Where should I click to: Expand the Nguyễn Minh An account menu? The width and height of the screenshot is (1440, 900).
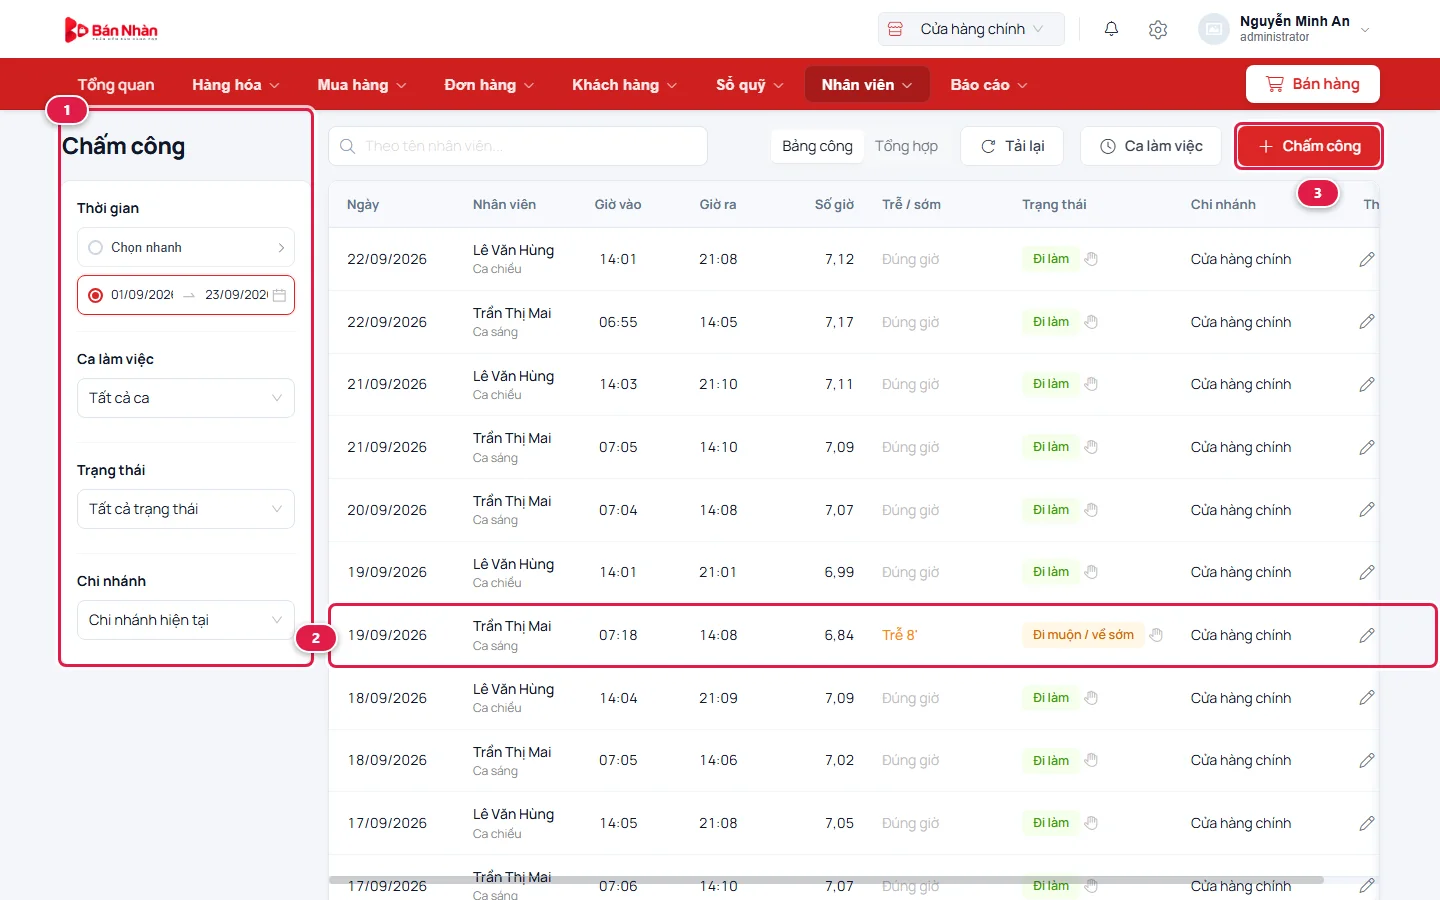click(1365, 29)
